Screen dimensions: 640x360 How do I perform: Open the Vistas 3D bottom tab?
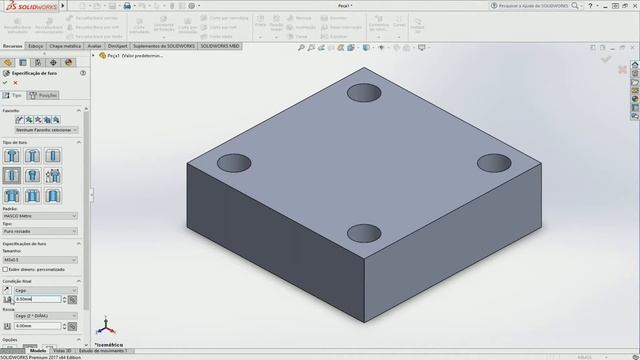[x=62, y=351]
